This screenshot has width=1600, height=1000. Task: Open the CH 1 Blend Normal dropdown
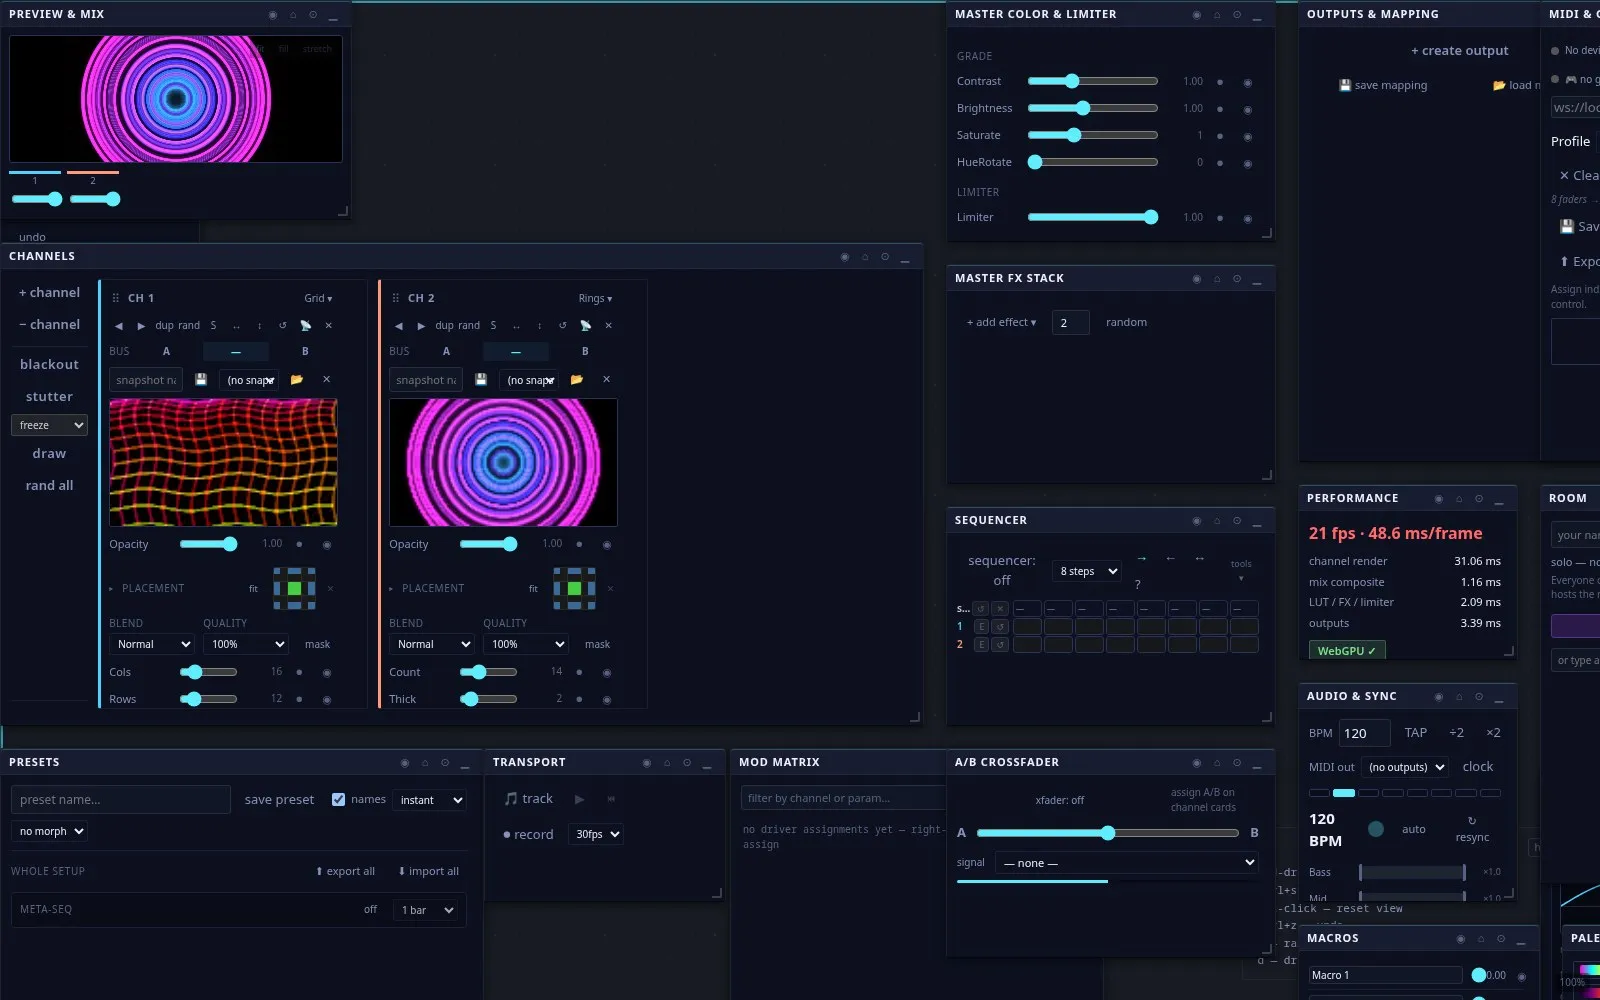click(x=151, y=645)
